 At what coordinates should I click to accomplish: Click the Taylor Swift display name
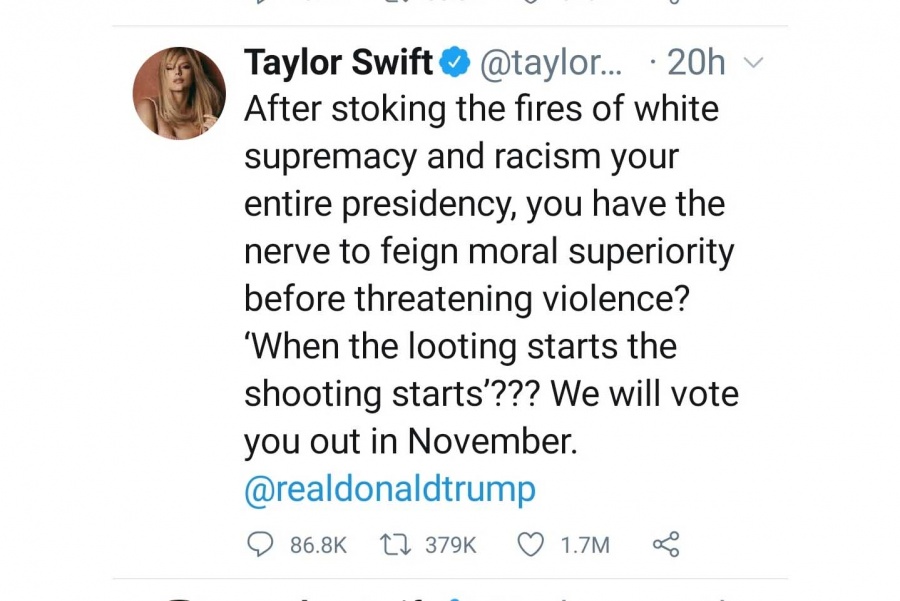[x=338, y=62]
